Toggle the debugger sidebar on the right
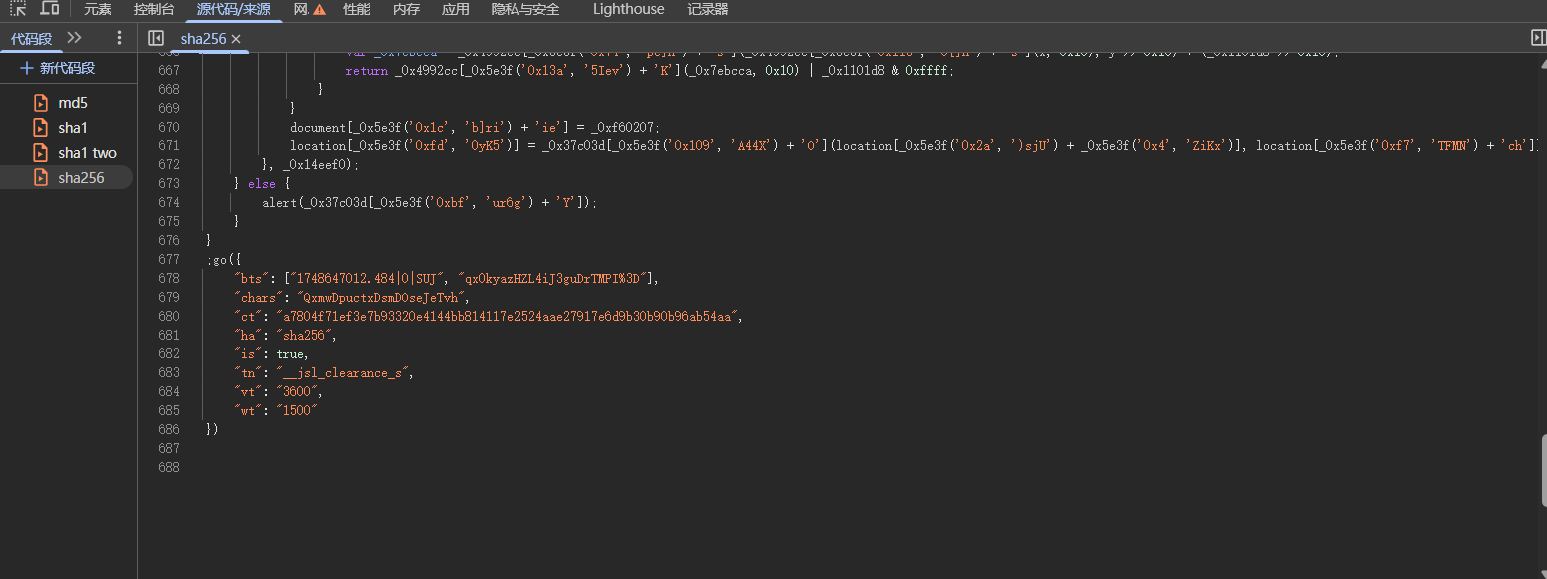 click(1538, 38)
